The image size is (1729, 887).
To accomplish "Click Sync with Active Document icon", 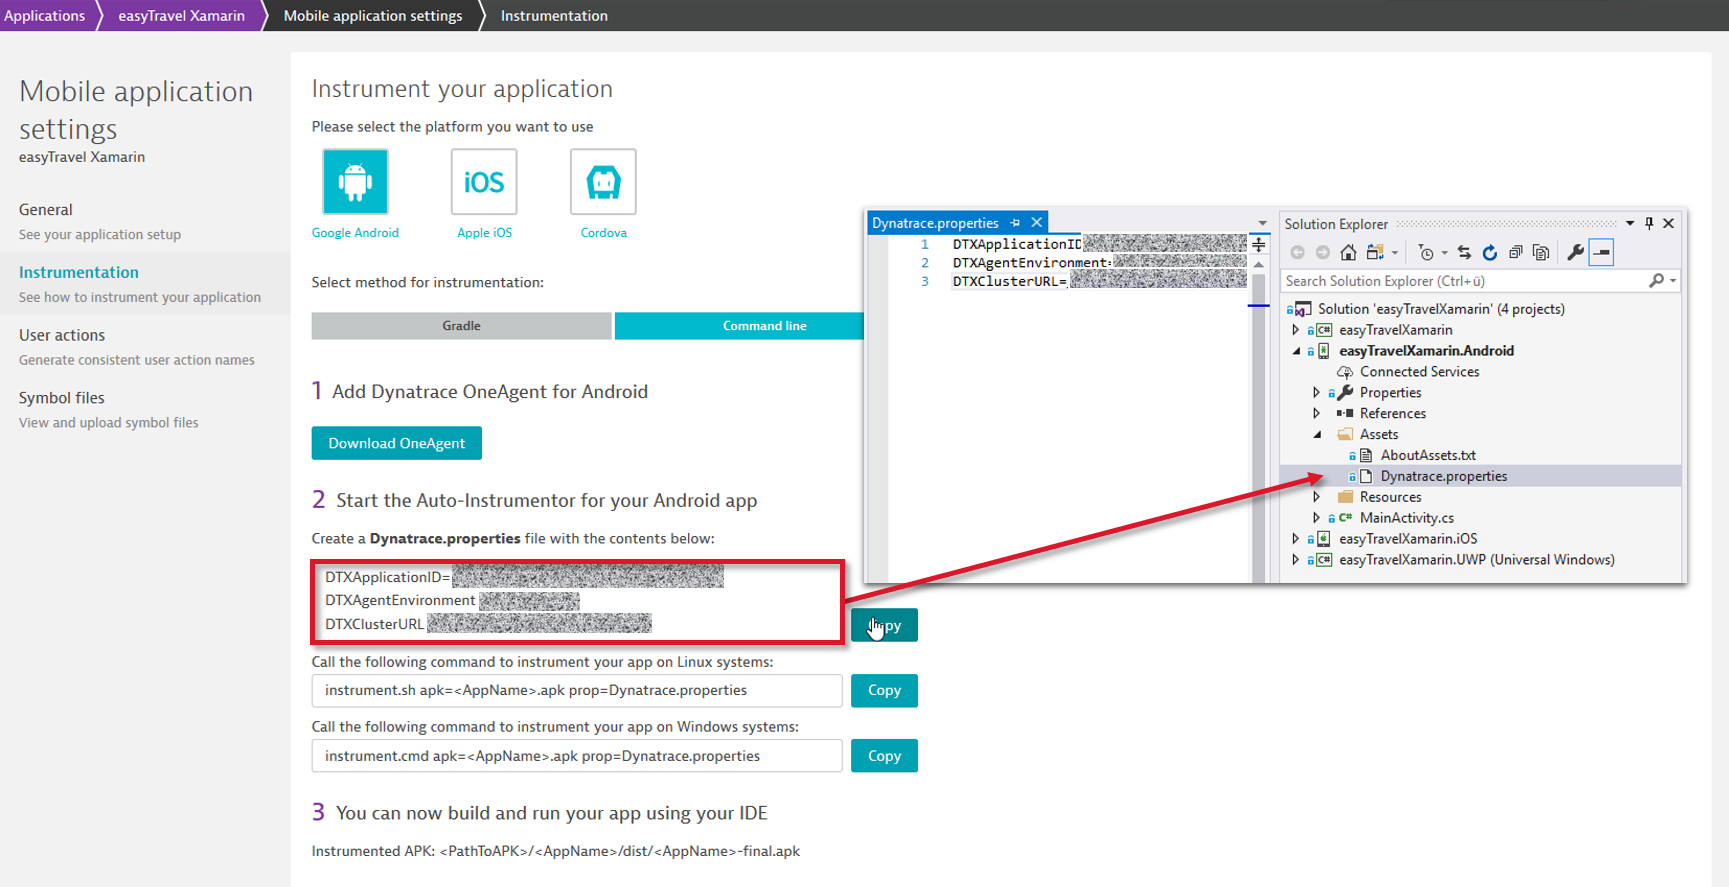I will click(1464, 253).
